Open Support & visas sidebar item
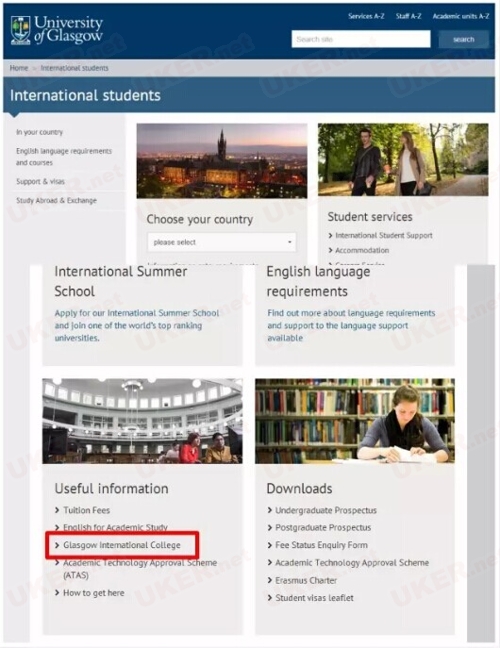Screen dimensions: 500x648 40,181
